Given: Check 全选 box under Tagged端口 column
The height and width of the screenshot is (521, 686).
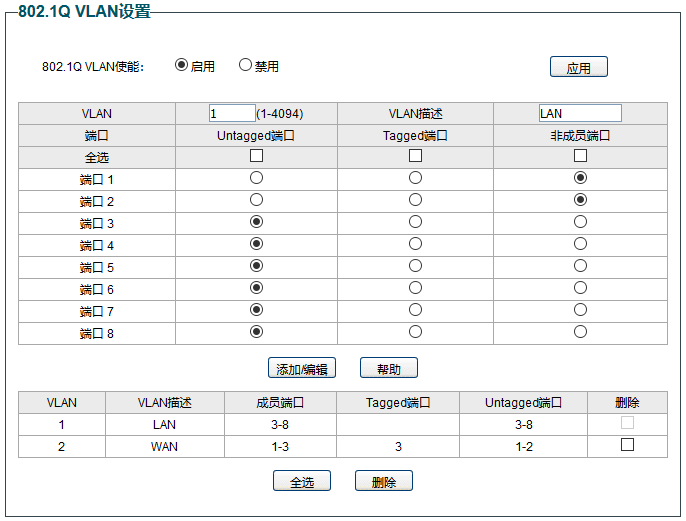Looking at the screenshot, I should (x=415, y=156).
